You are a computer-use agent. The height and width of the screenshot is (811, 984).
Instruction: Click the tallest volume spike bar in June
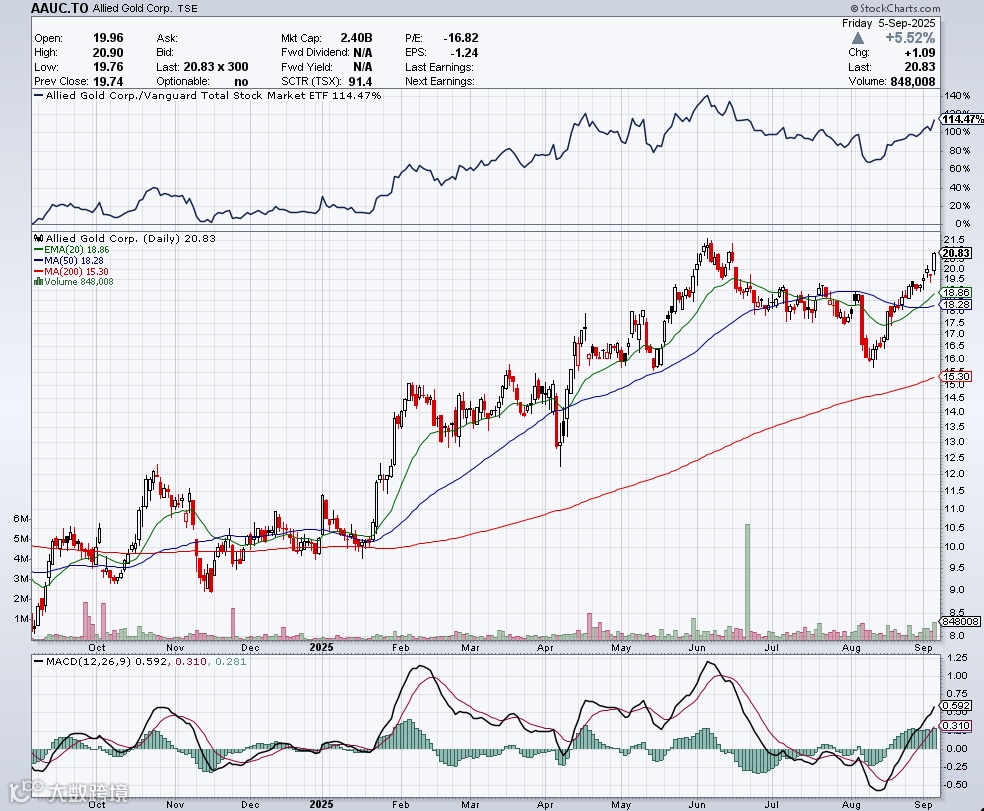pyautogui.click(x=747, y=581)
